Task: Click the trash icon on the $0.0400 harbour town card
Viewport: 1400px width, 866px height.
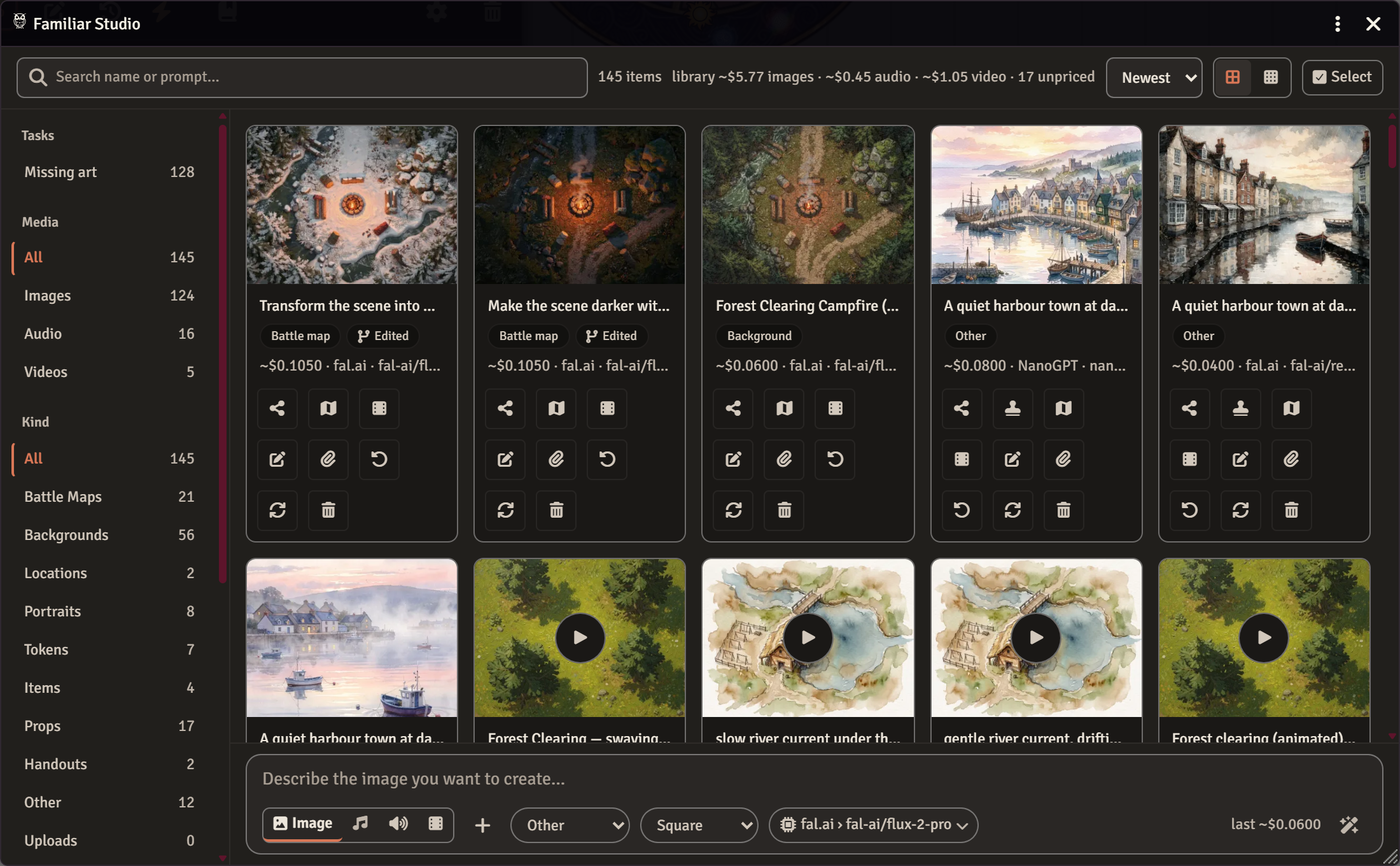Action: coord(1291,510)
